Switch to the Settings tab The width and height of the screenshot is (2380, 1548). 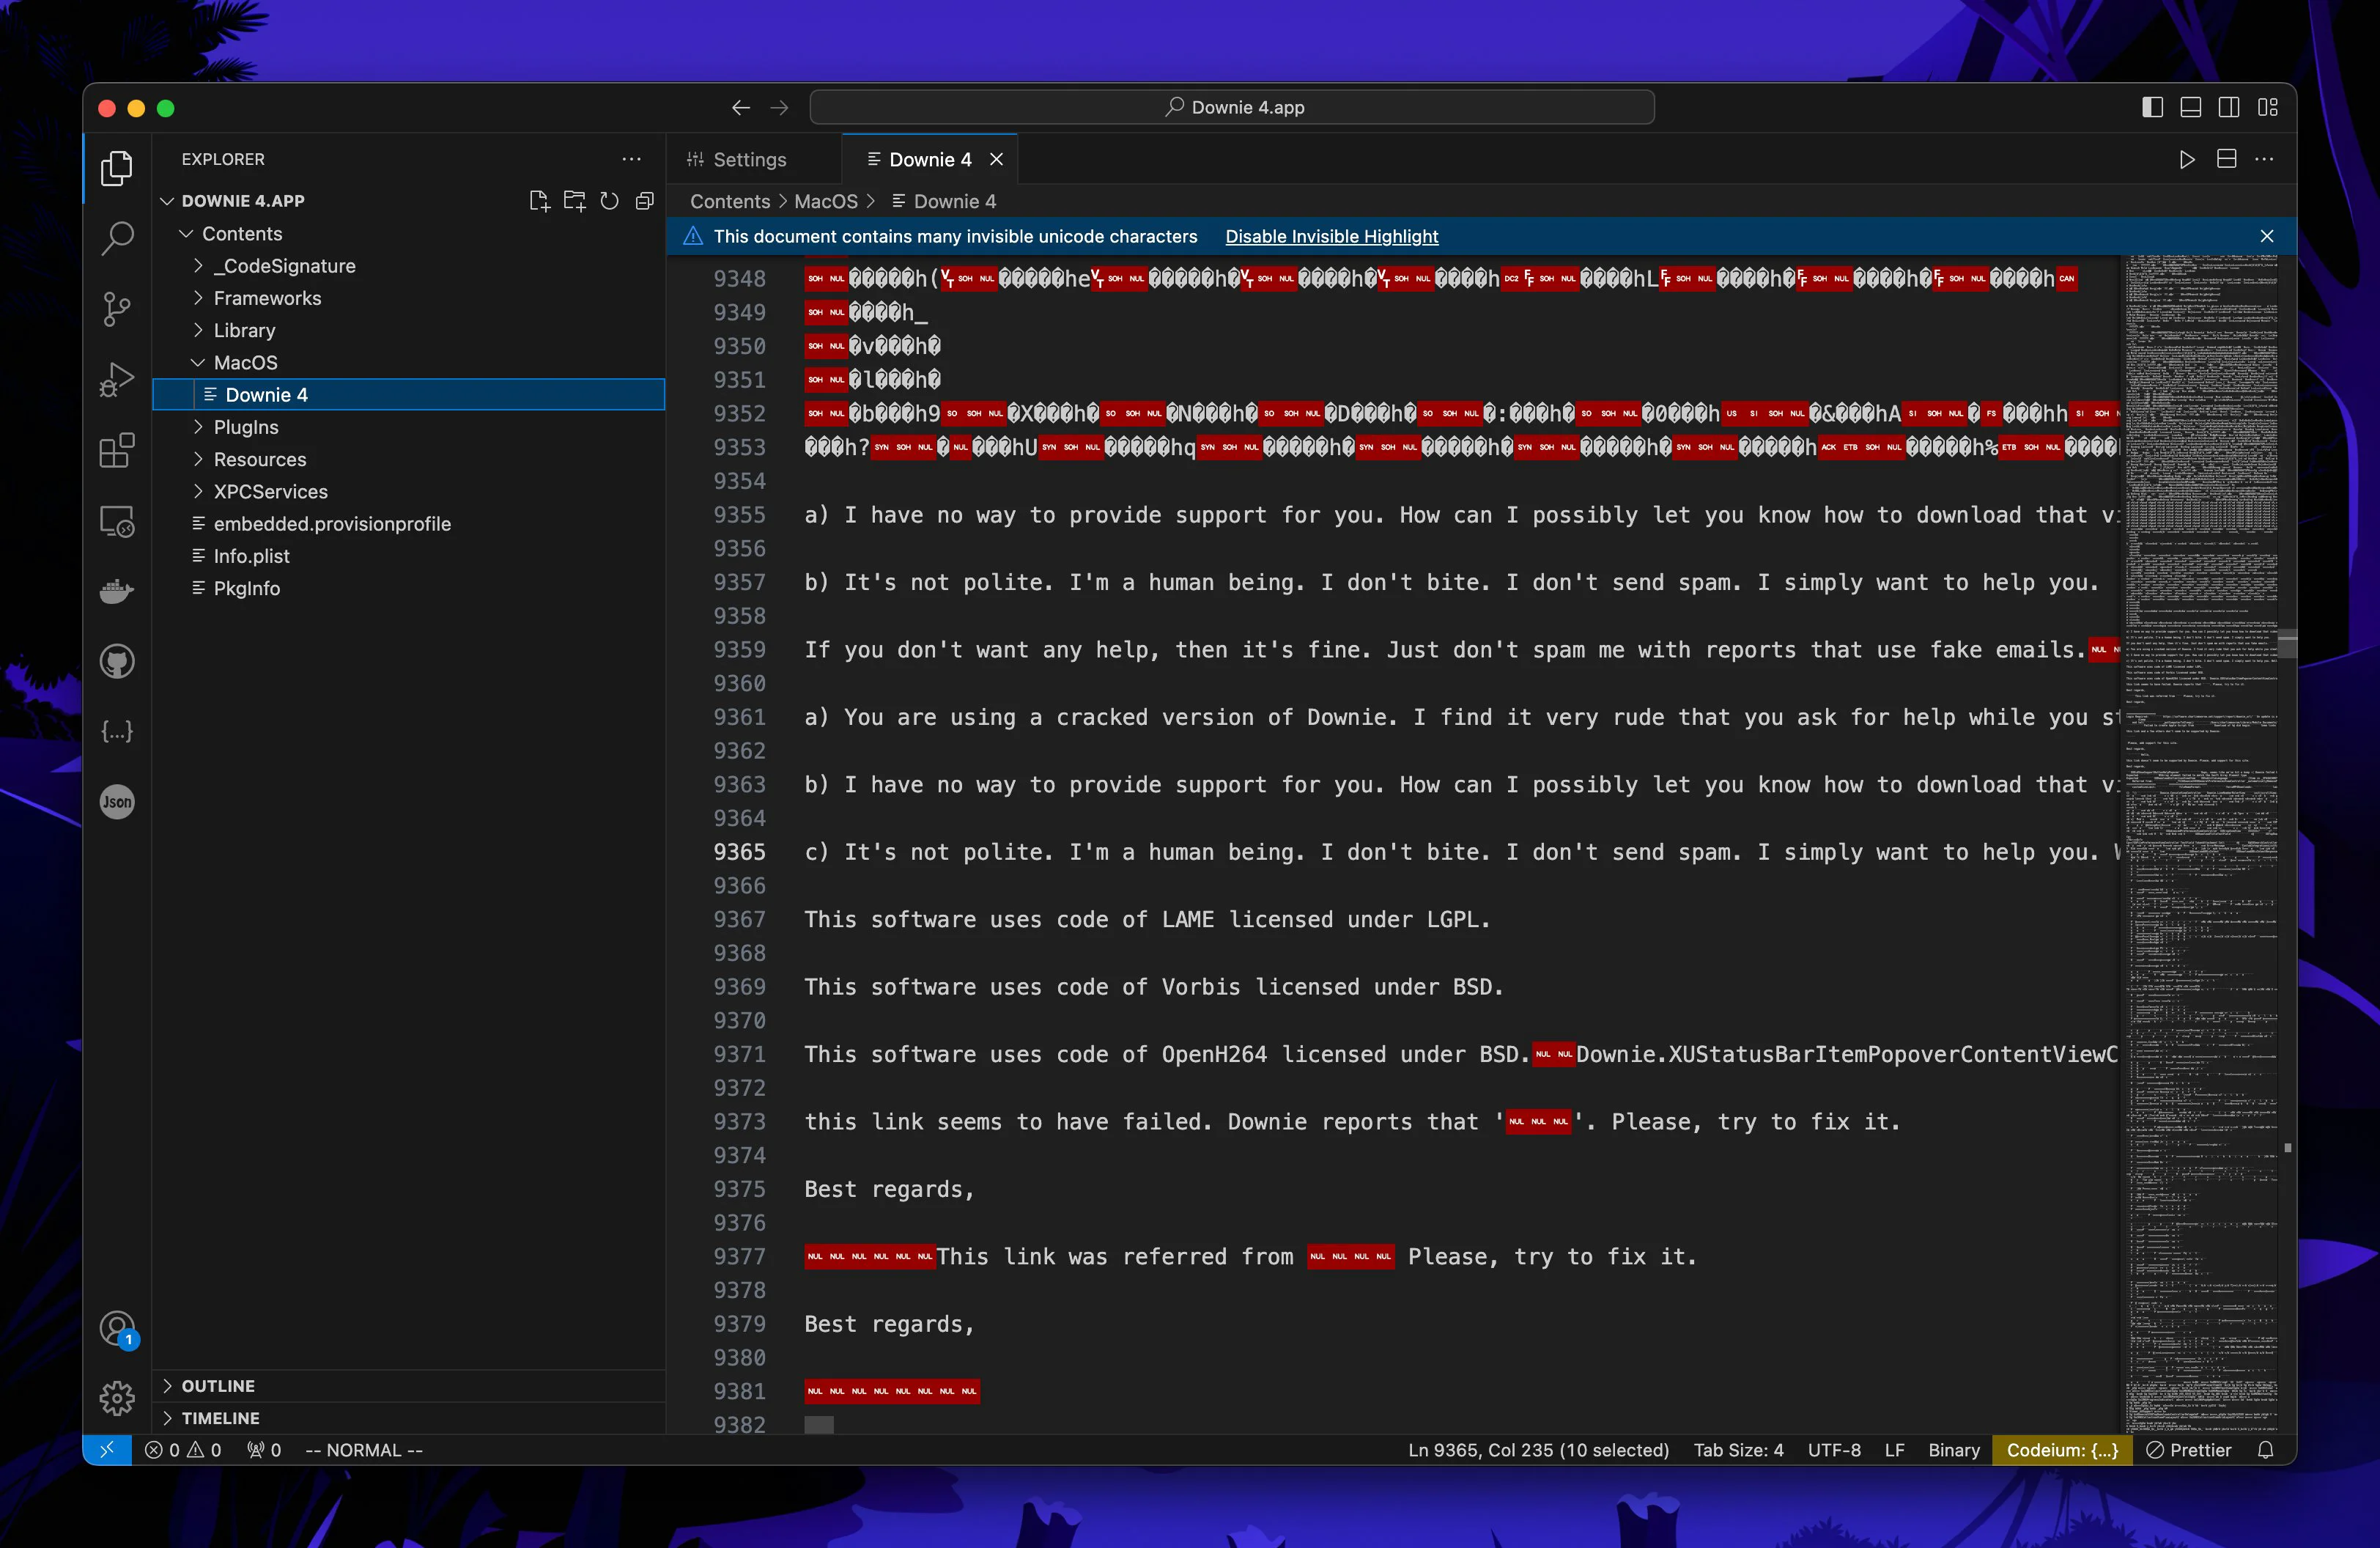749,159
